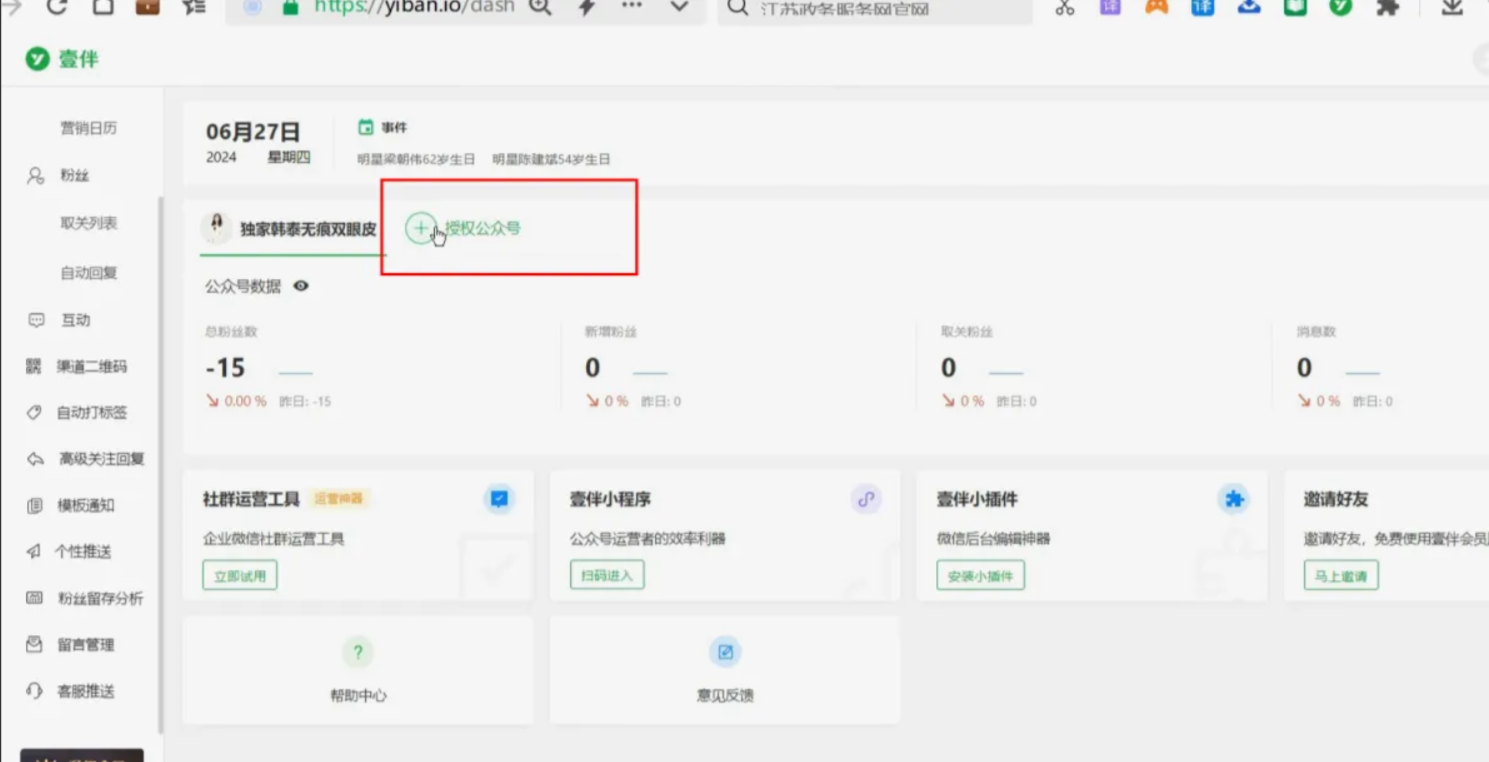This screenshot has height=762, width=1489.
Task: Click the orange gamepad extension icon
Action: click(x=1156, y=6)
